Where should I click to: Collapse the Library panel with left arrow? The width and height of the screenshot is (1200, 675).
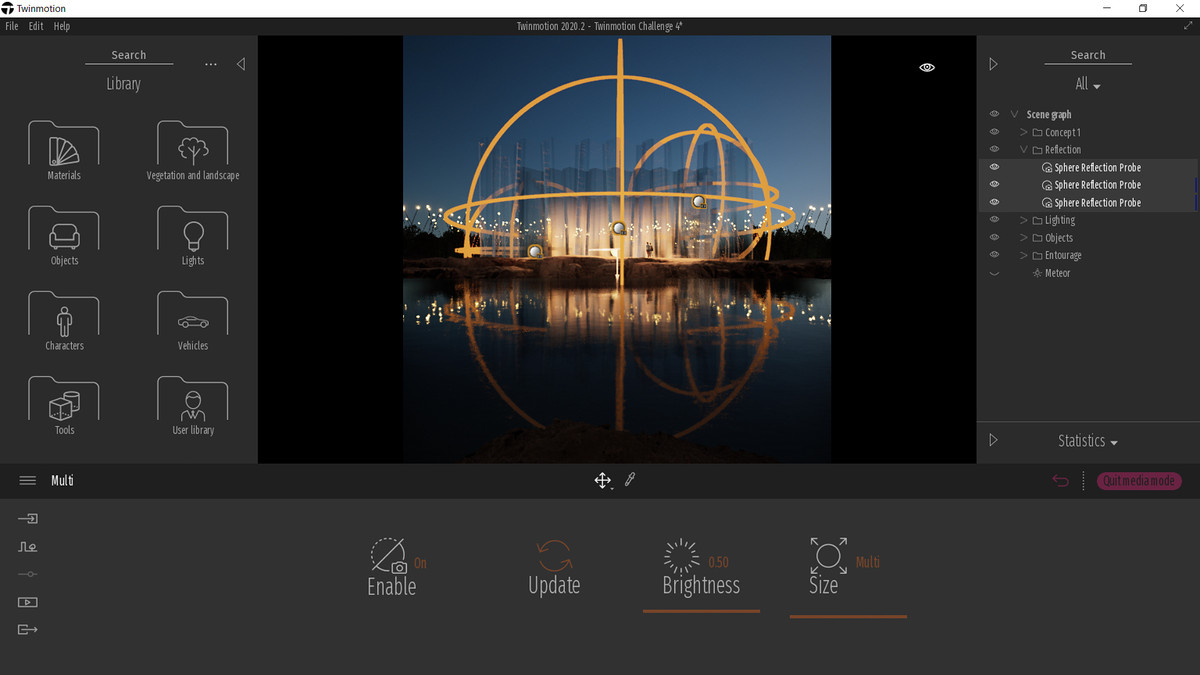241,64
